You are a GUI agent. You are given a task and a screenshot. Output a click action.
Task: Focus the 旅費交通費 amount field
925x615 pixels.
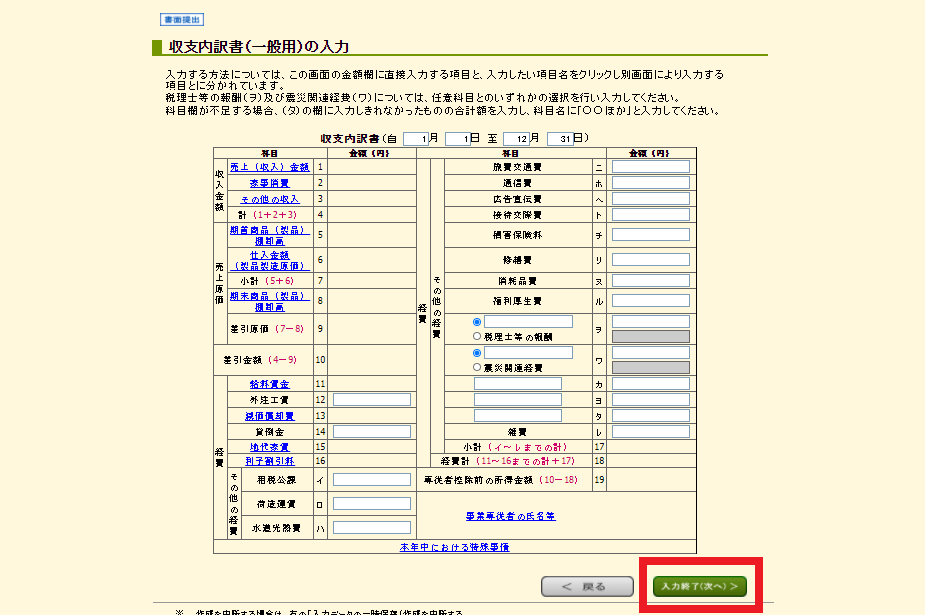point(651,167)
